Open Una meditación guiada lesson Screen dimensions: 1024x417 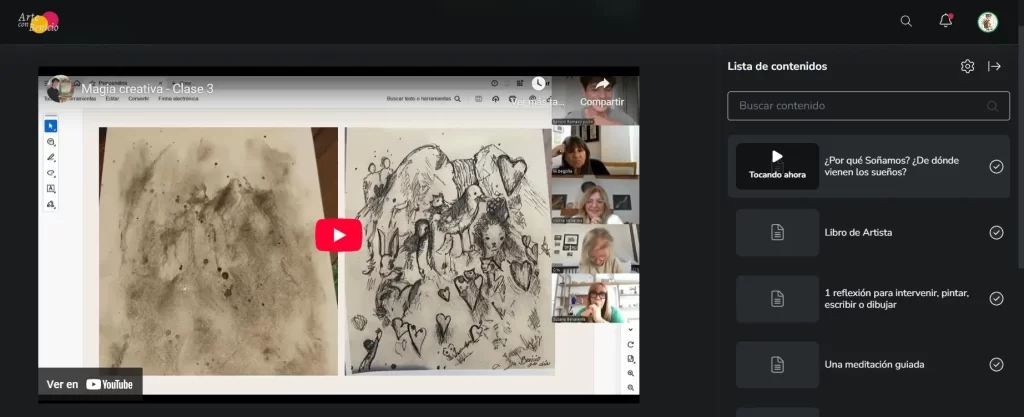874,365
